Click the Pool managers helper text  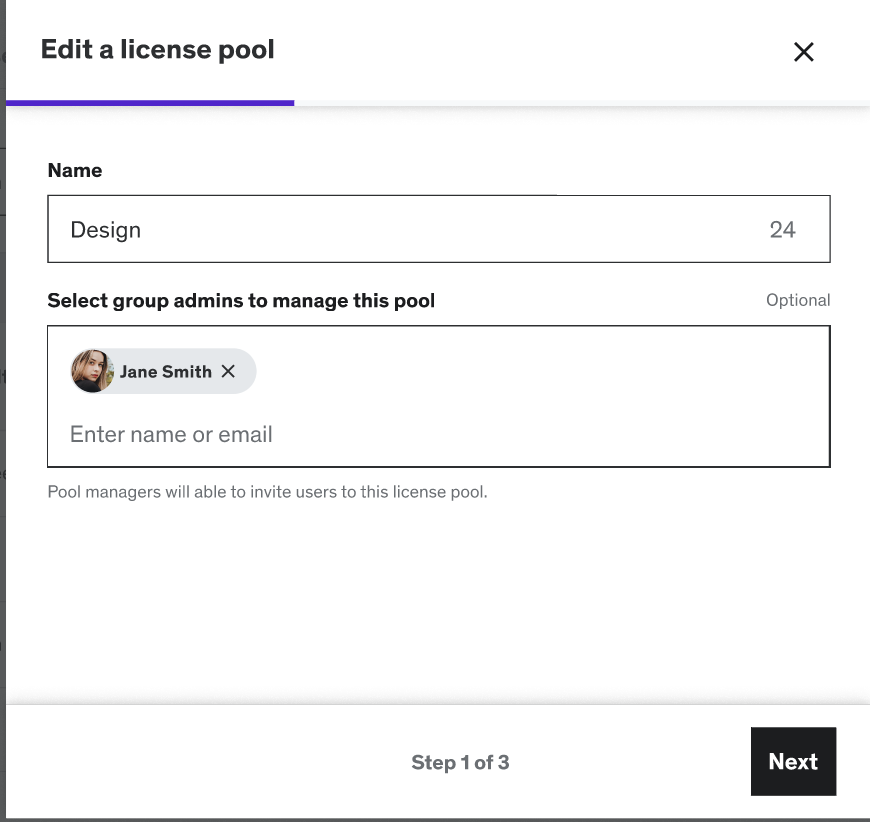tap(267, 492)
